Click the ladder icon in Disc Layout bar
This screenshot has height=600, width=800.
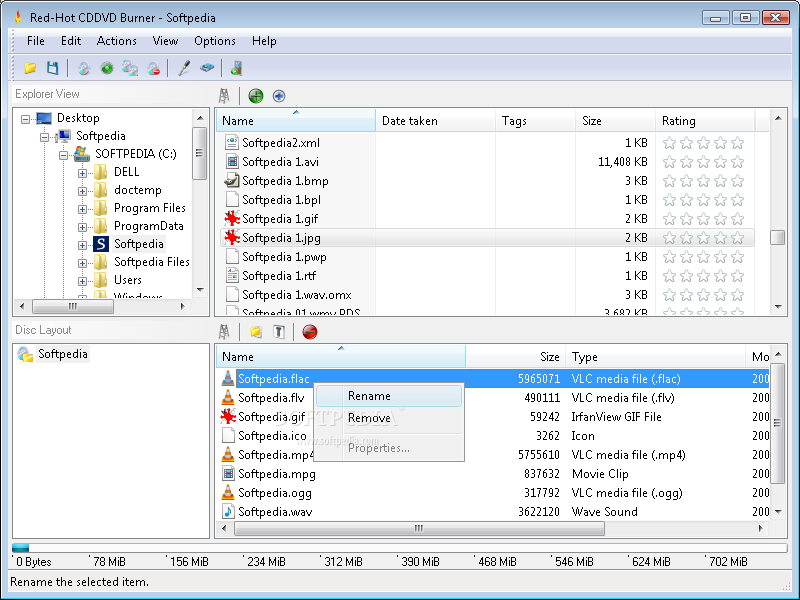click(x=224, y=332)
